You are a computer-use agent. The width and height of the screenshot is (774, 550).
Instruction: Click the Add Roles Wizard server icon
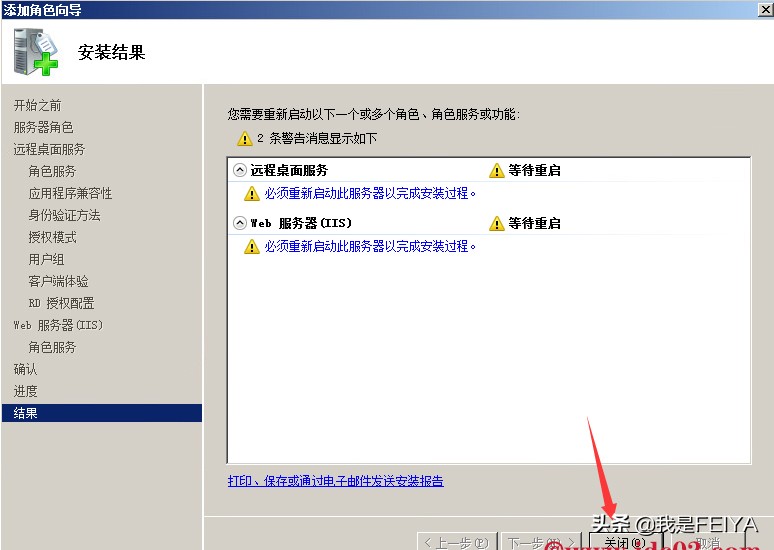click(36, 52)
